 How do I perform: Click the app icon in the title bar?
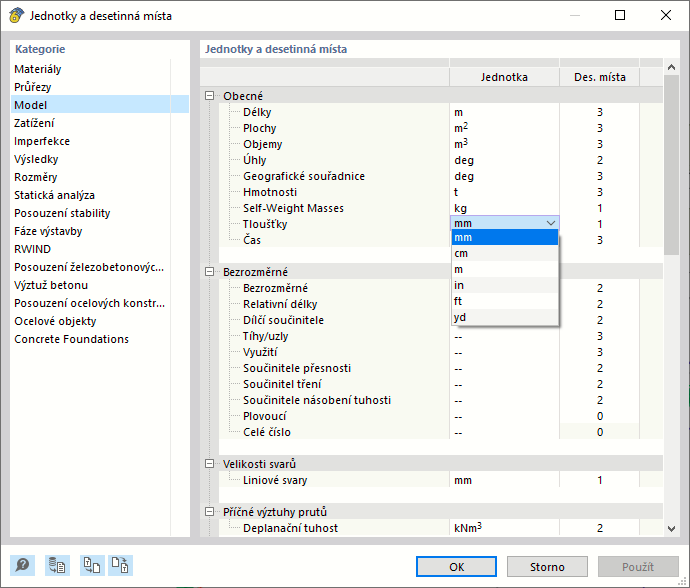pyautogui.click(x=16, y=15)
